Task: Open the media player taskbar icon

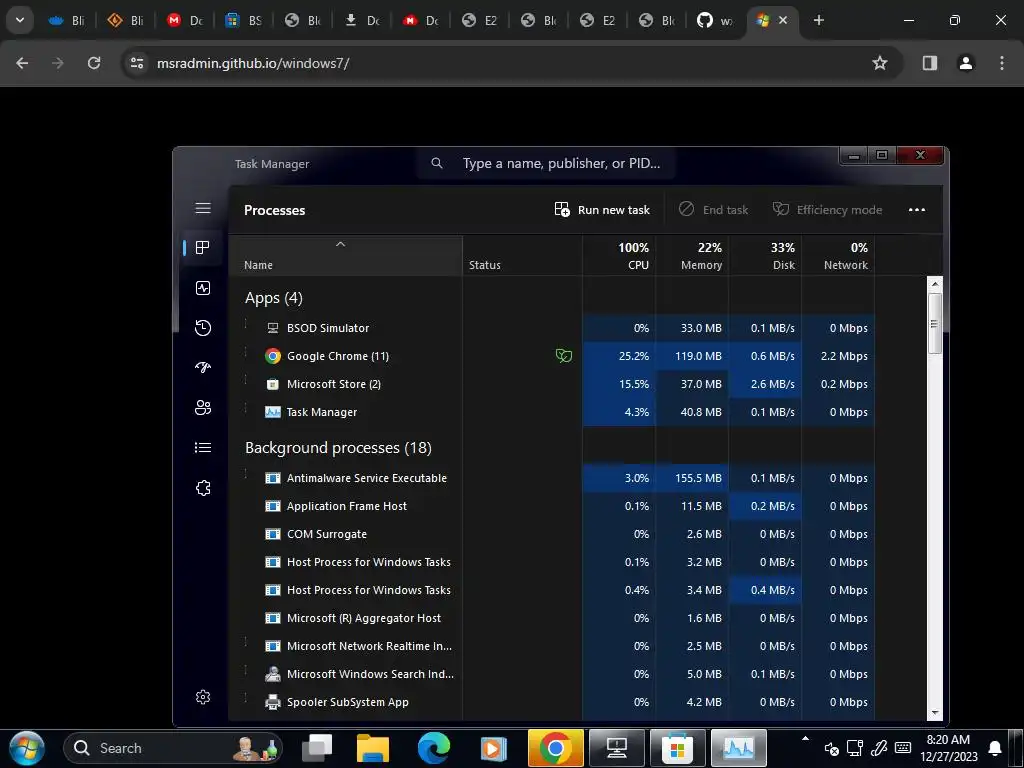Action: tap(494, 748)
